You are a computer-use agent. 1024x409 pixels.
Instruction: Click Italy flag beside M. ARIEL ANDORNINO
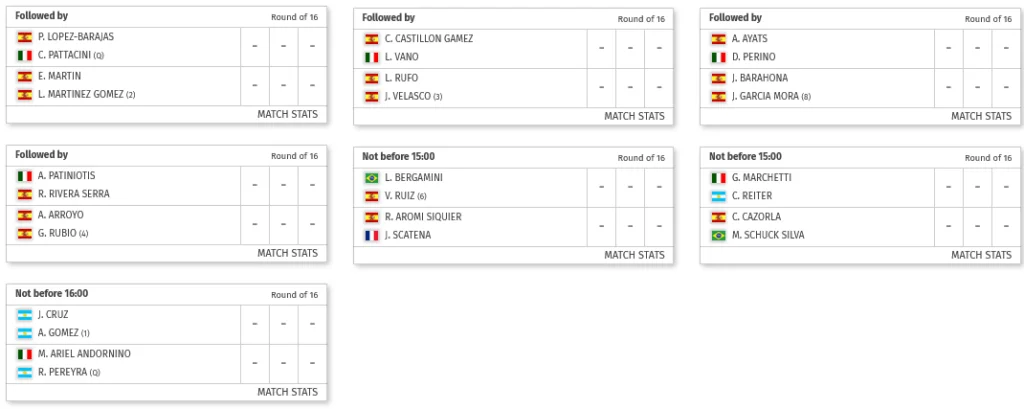(25, 354)
